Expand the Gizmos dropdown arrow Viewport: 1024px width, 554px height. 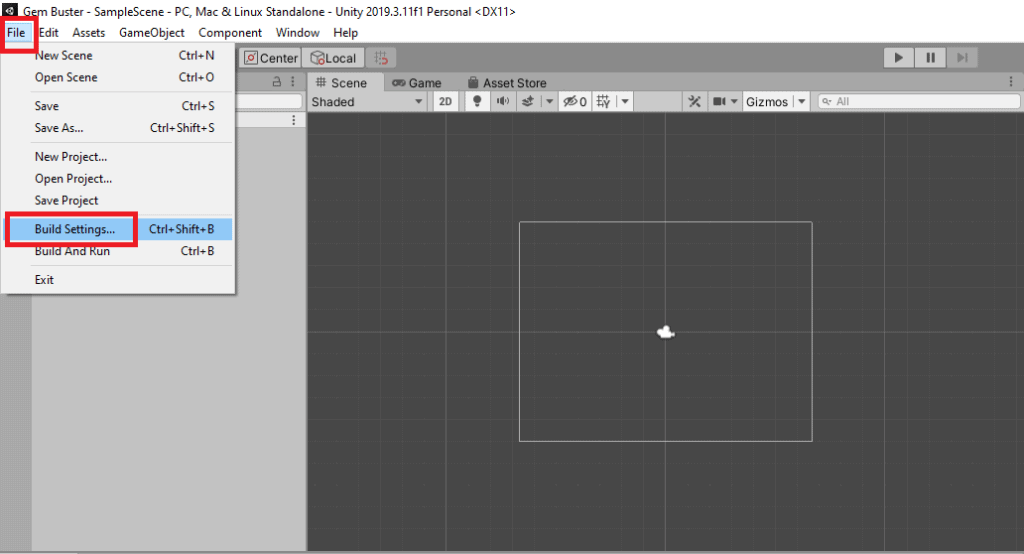(801, 101)
